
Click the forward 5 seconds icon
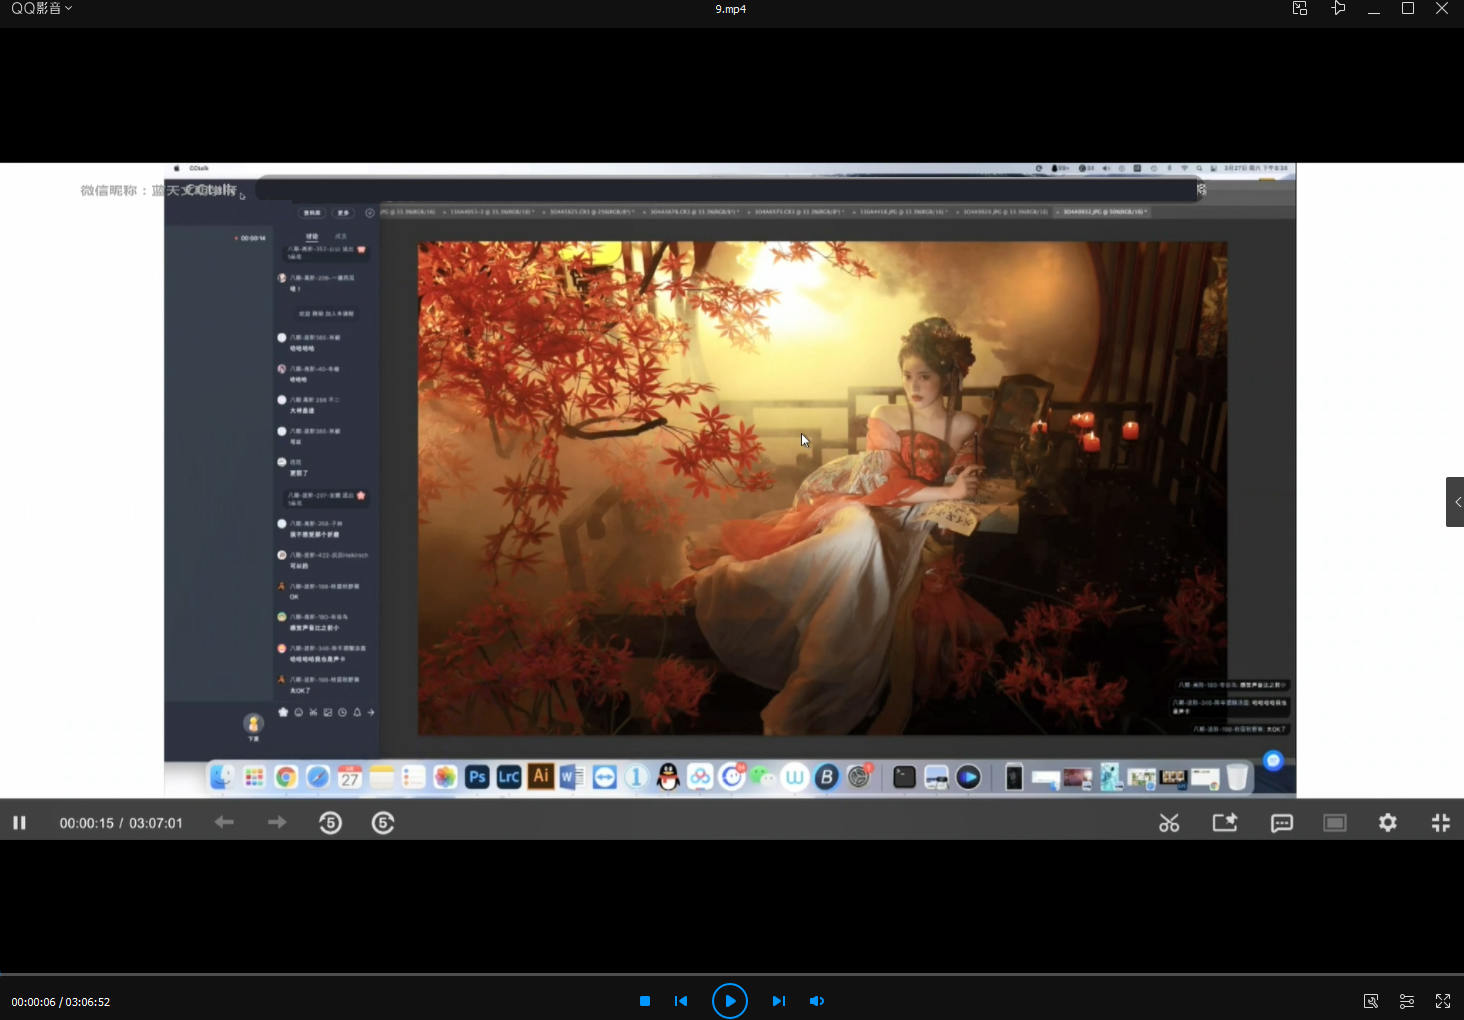[383, 823]
